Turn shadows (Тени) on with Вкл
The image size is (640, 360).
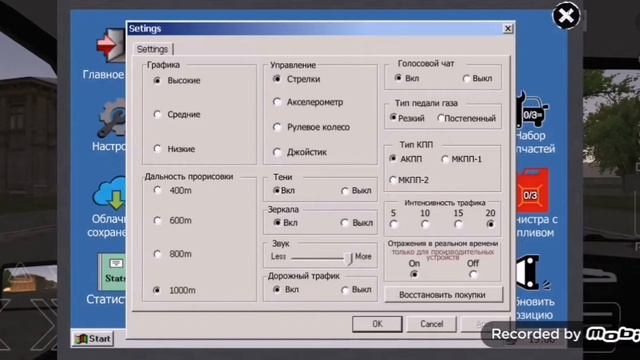[276, 191]
